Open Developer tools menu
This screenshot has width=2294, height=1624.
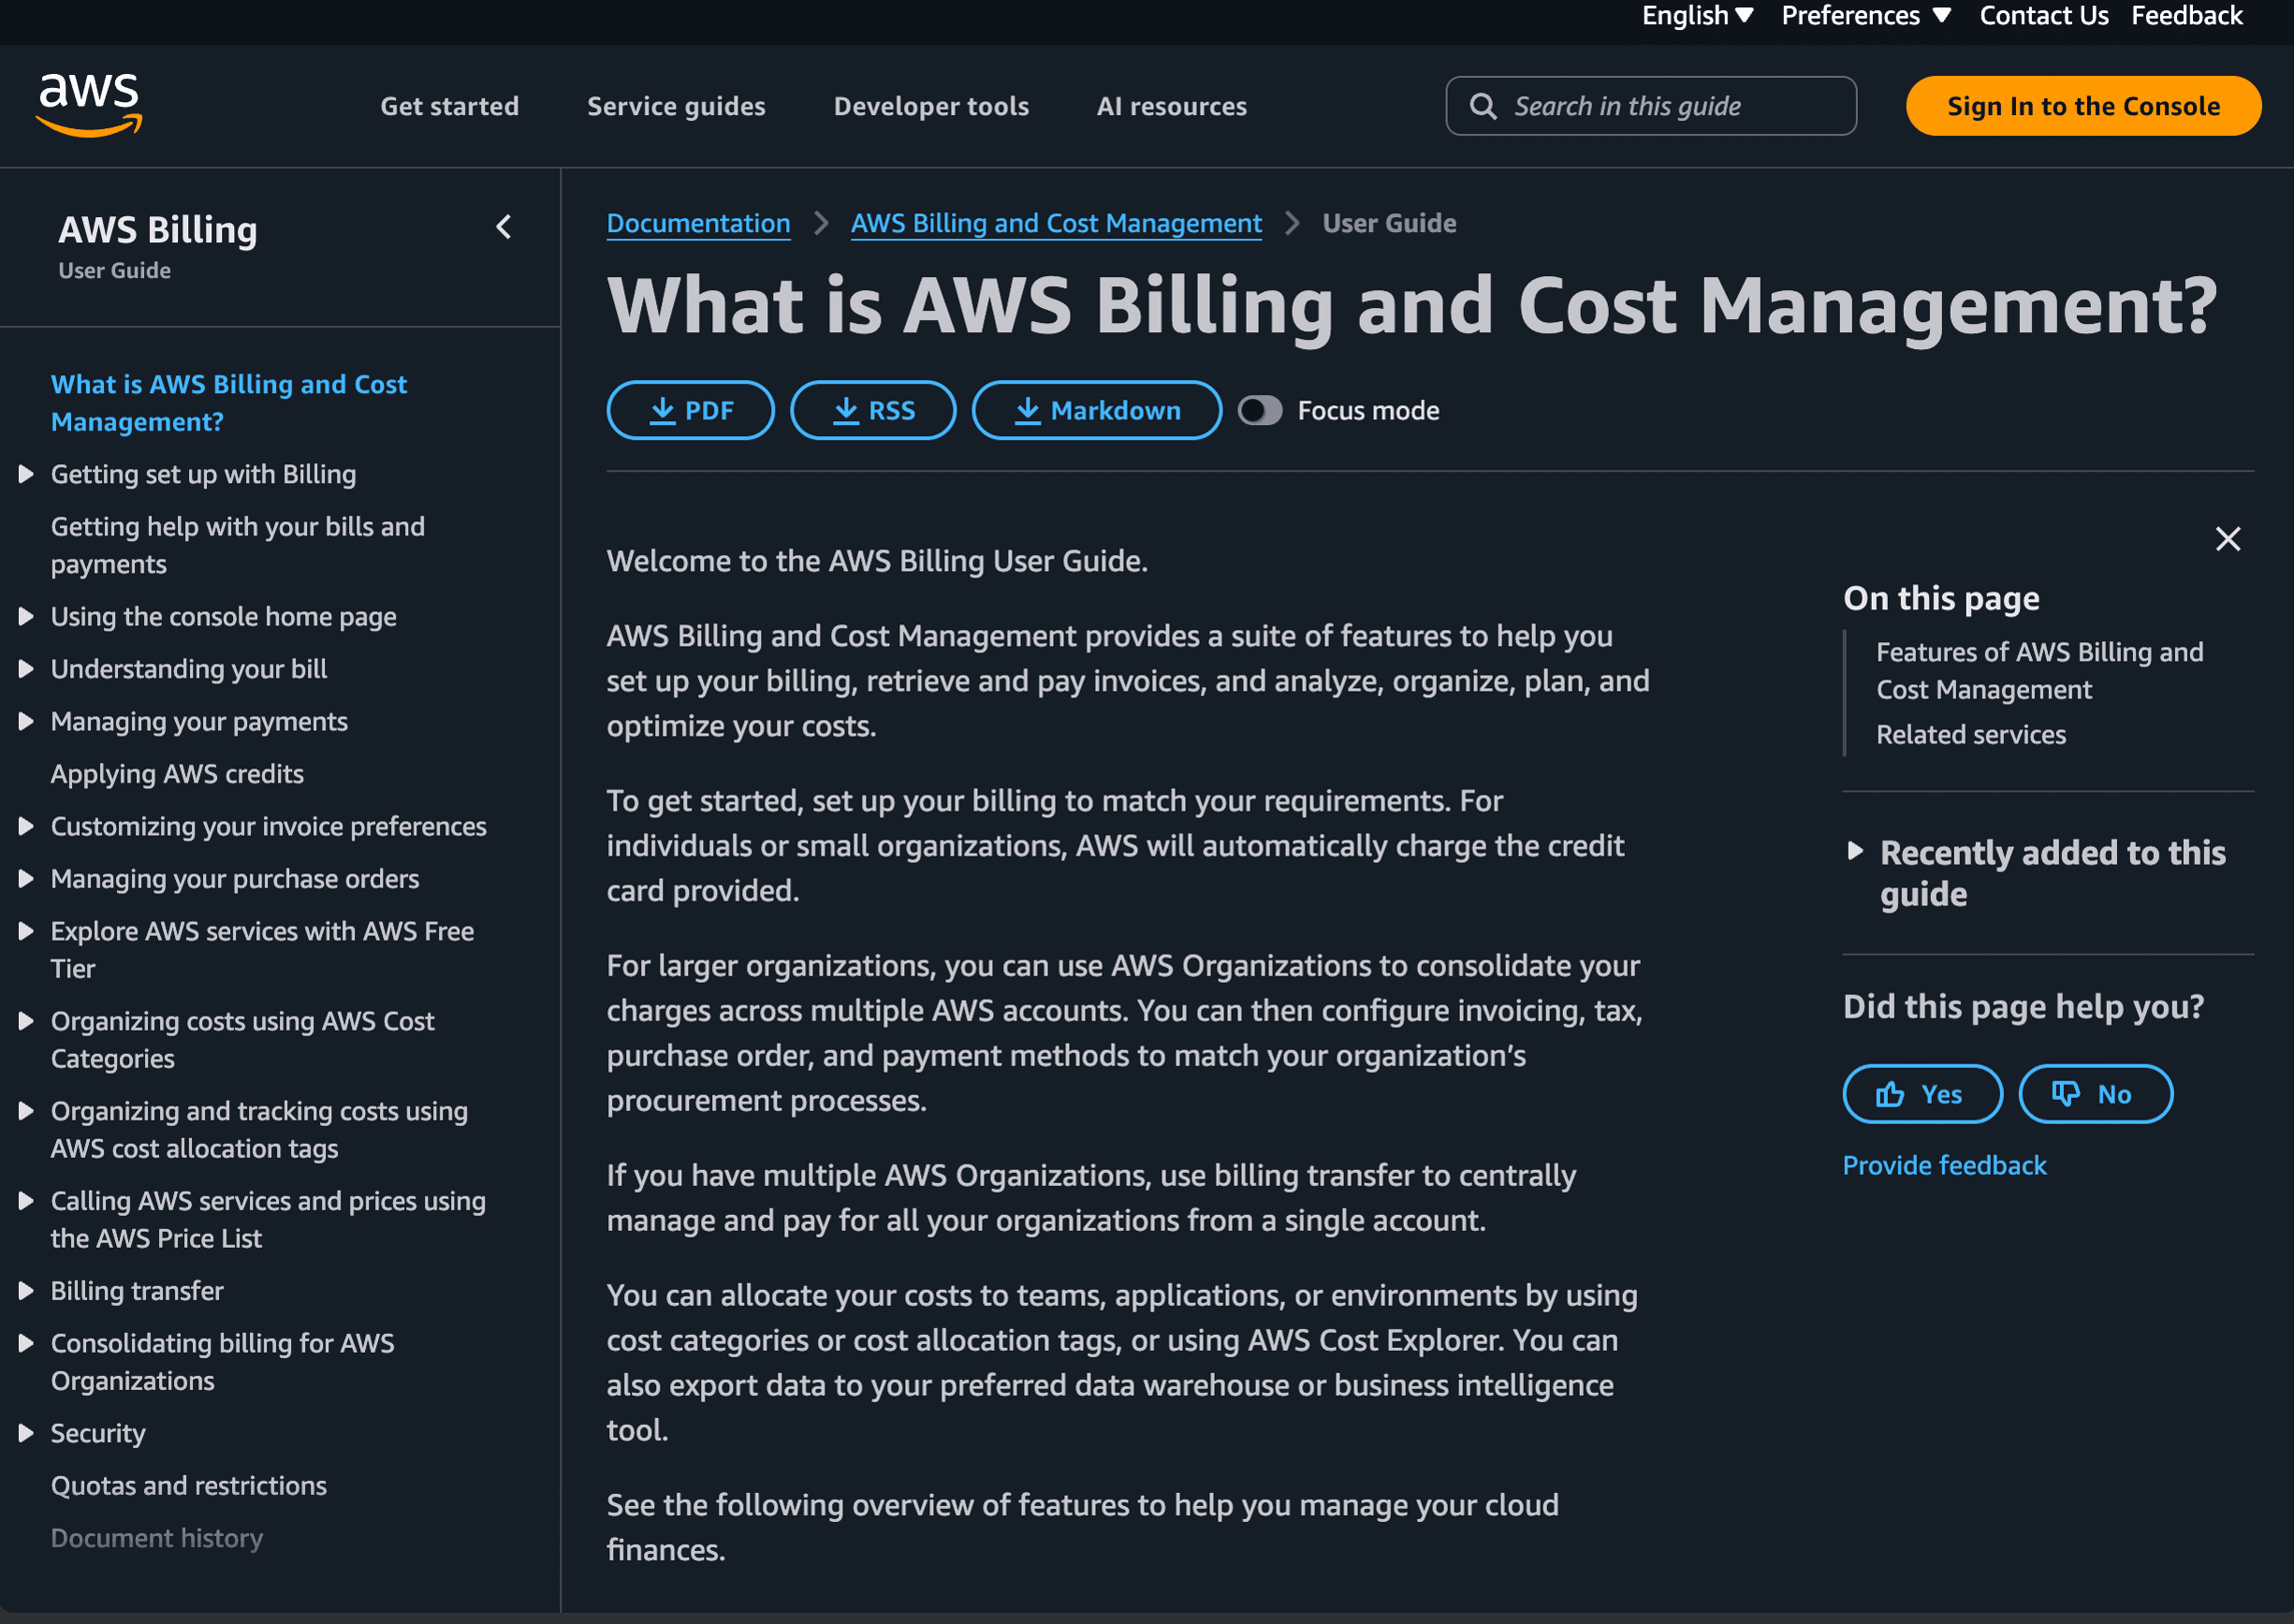tap(931, 106)
